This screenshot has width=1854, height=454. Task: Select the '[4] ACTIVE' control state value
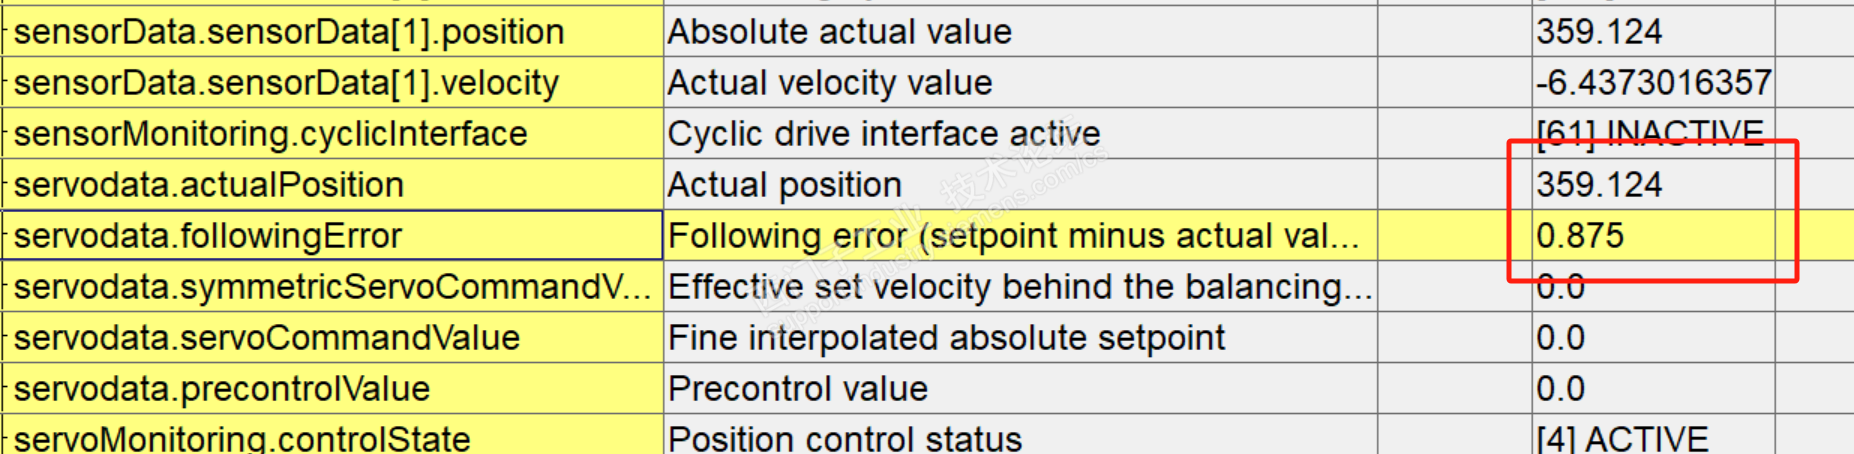point(1623,438)
